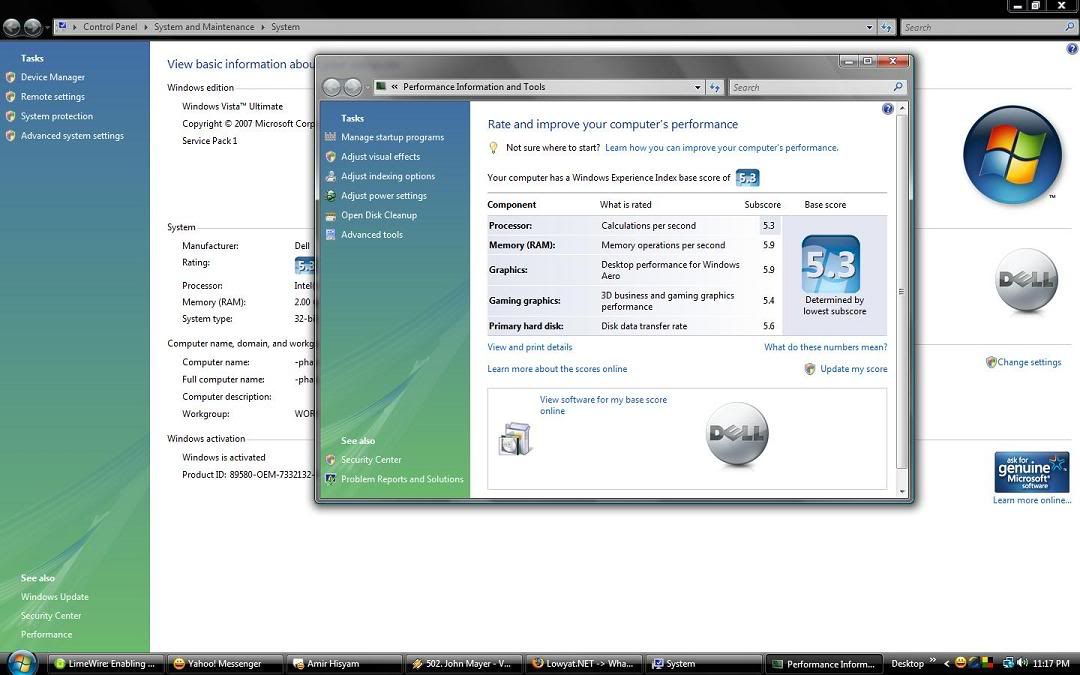Viewport: 1080px width, 675px height.
Task: Expand the Performance Information address bar dropdown
Action: (x=697, y=87)
